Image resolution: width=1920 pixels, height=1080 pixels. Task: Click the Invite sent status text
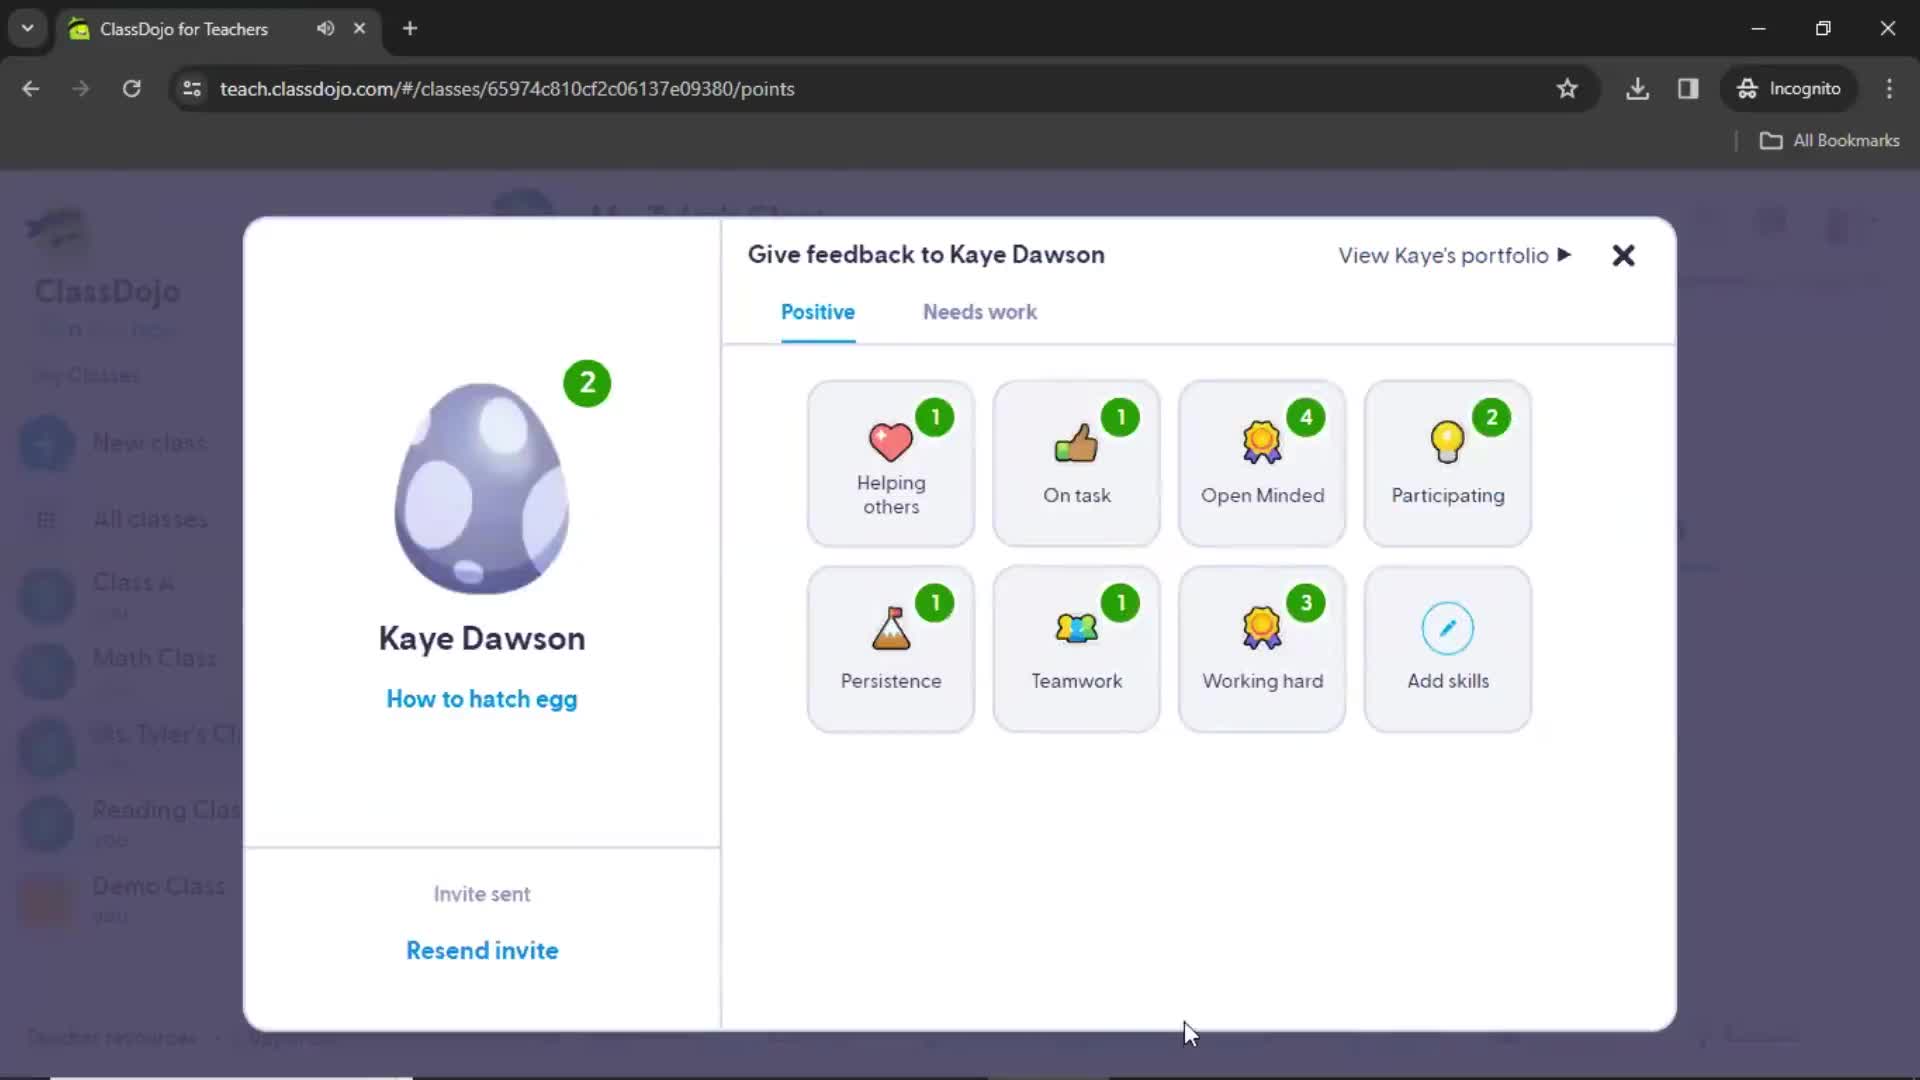click(x=481, y=894)
